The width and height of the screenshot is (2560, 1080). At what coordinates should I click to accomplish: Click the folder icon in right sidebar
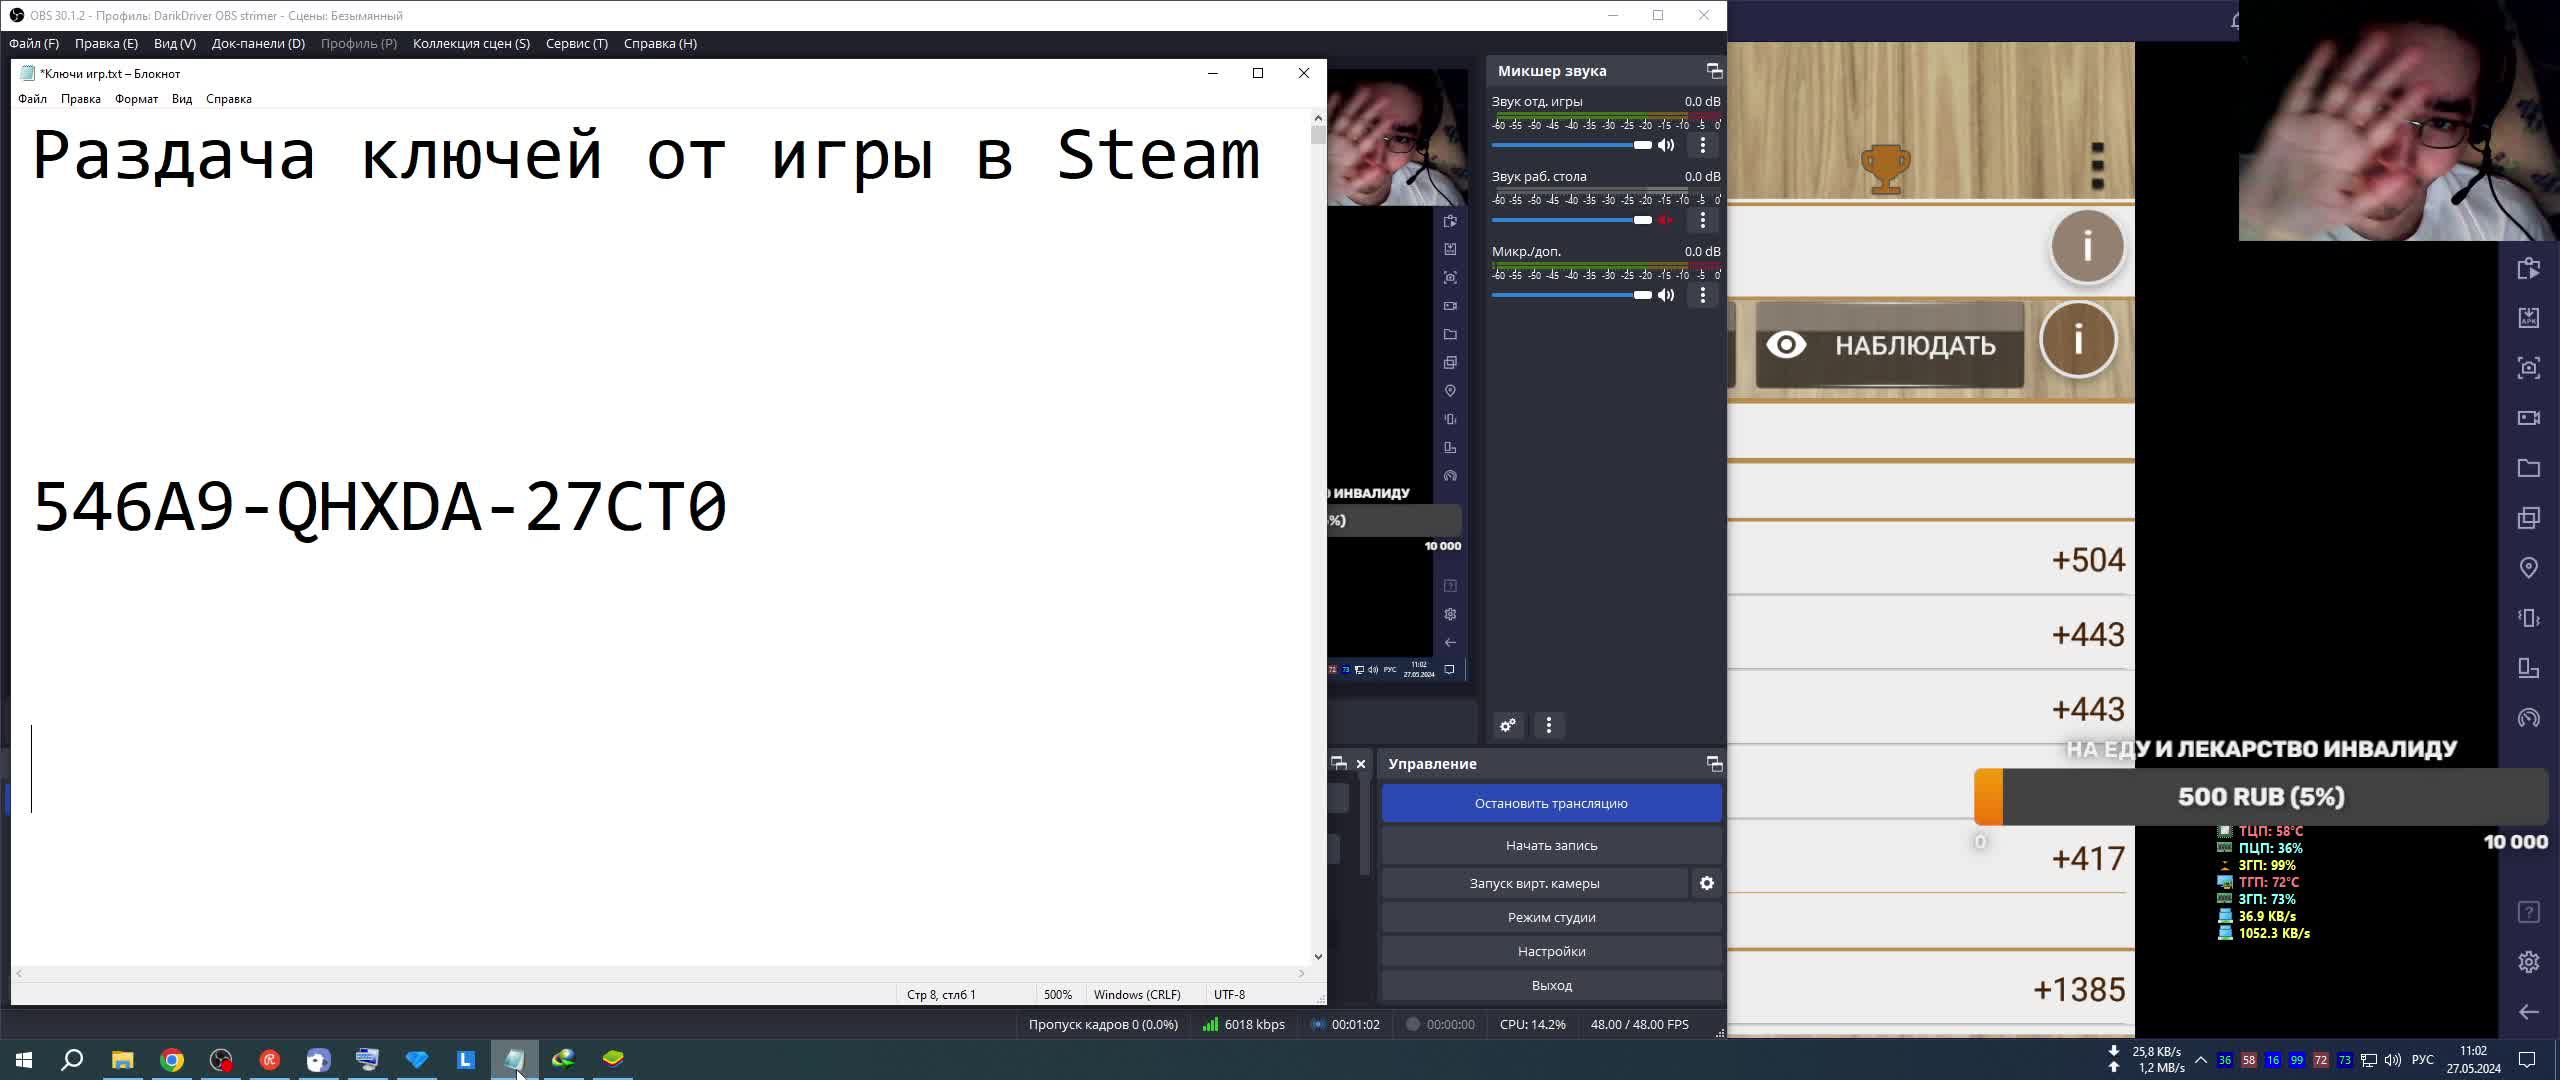tap(2528, 468)
